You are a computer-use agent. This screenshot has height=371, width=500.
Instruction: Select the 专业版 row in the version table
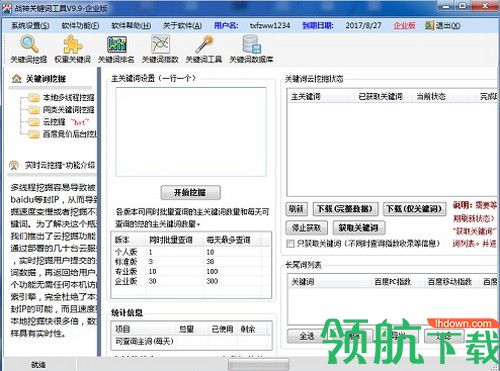(x=191, y=271)
